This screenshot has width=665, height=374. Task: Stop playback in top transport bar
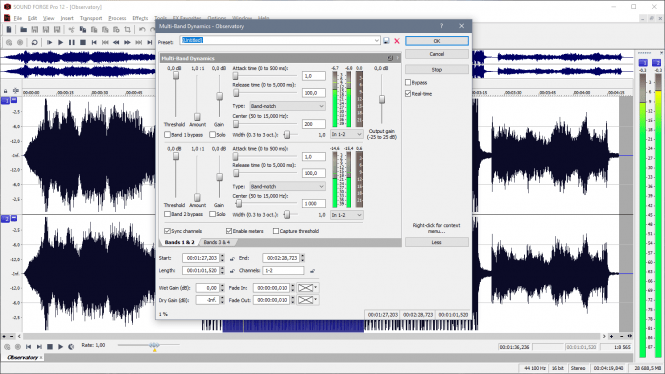click(83, 42)
